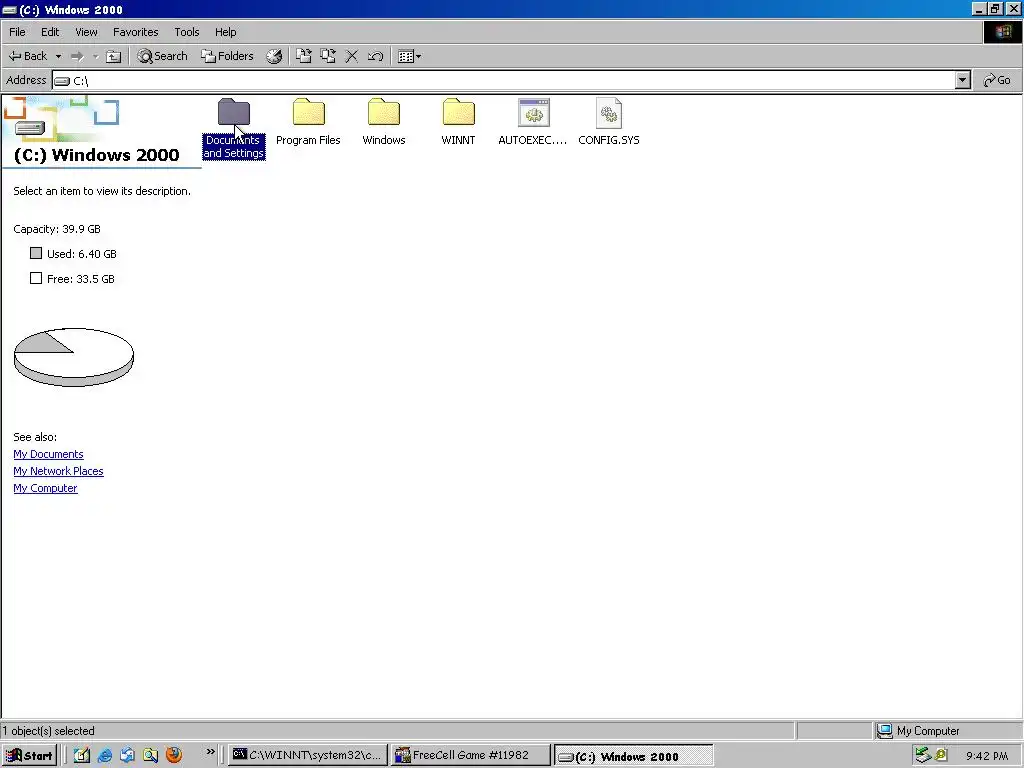Click the drive icon in the address bar
This screenshot has height=768, width=1024.
63,81
